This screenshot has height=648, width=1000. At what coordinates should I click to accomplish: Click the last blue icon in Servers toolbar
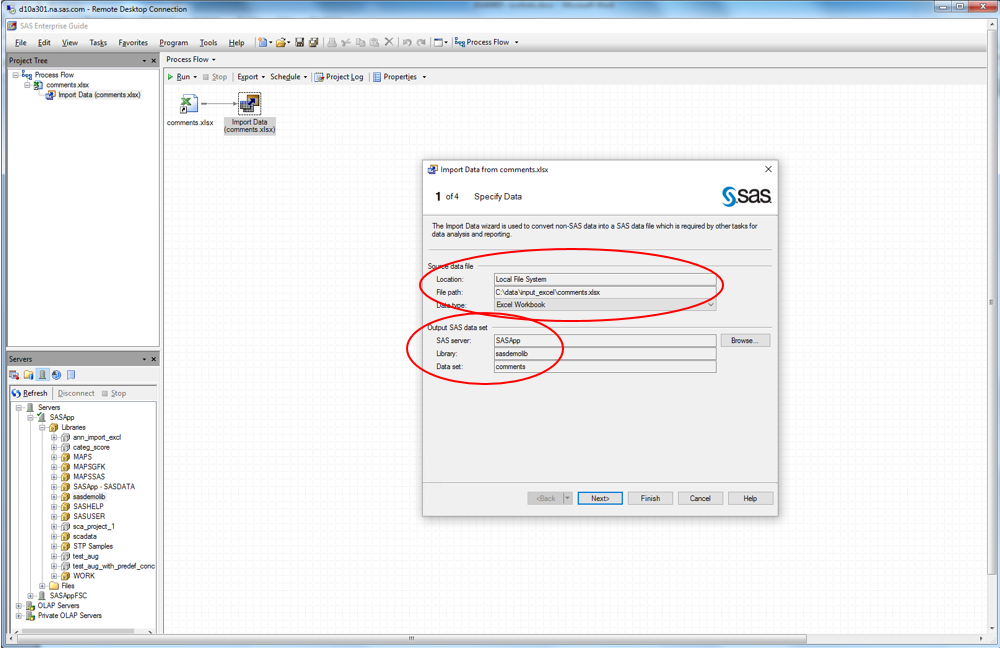click(x=71, y=375)
